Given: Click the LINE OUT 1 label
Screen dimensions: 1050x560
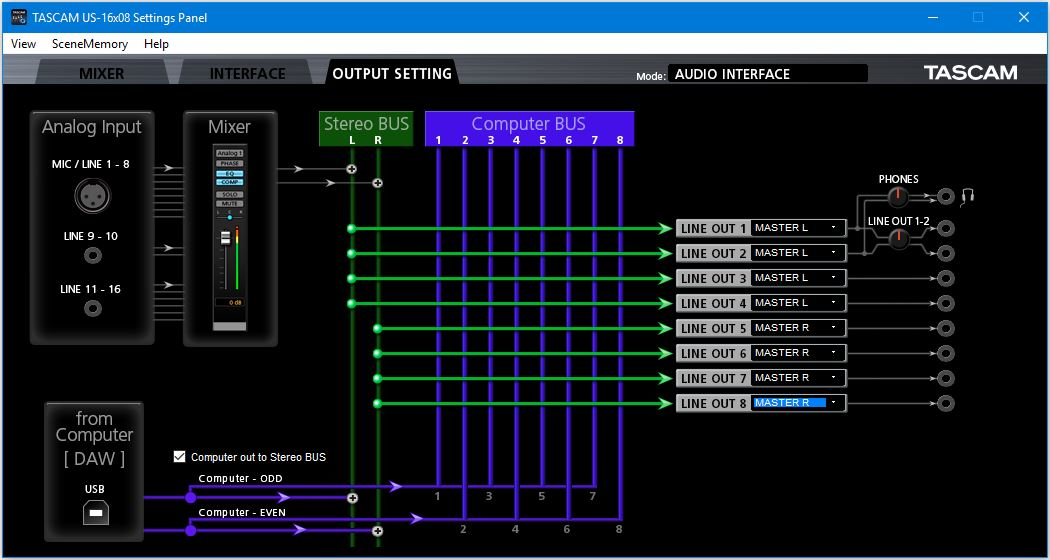Looking at the screenshot, I should (713, 228).
